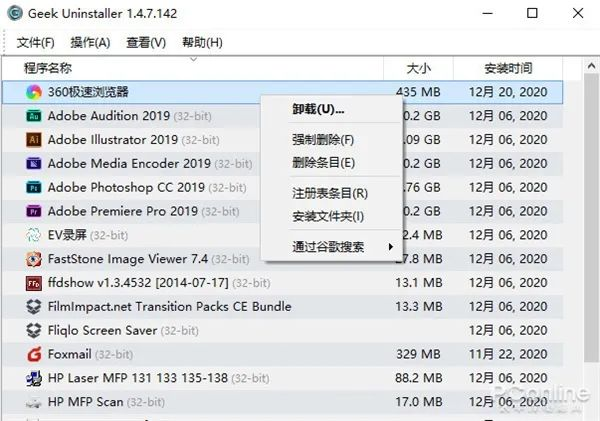Screen dimensions: 600x421
Task: Choose 卸载(U)... from the context menu
Action: [318, 109]
